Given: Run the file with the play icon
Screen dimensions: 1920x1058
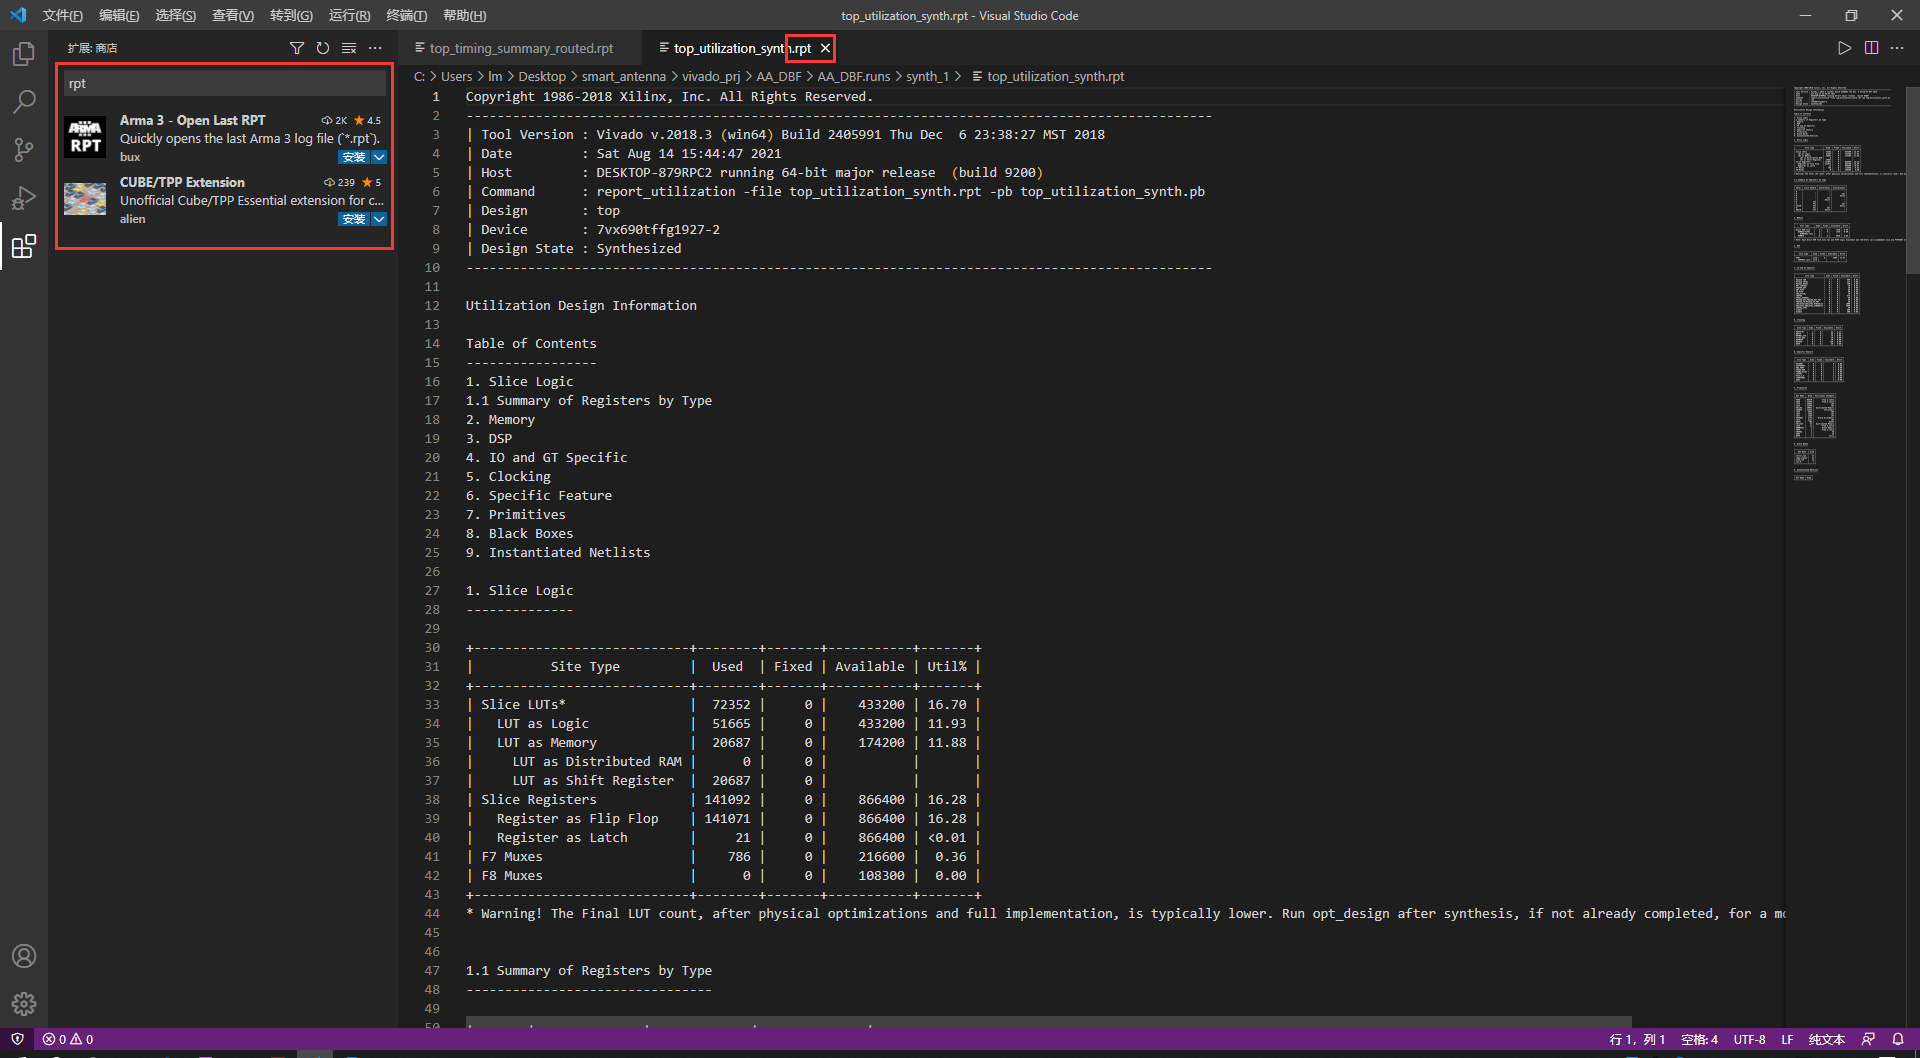Looking at the screenshot, I should [1845, 48].
